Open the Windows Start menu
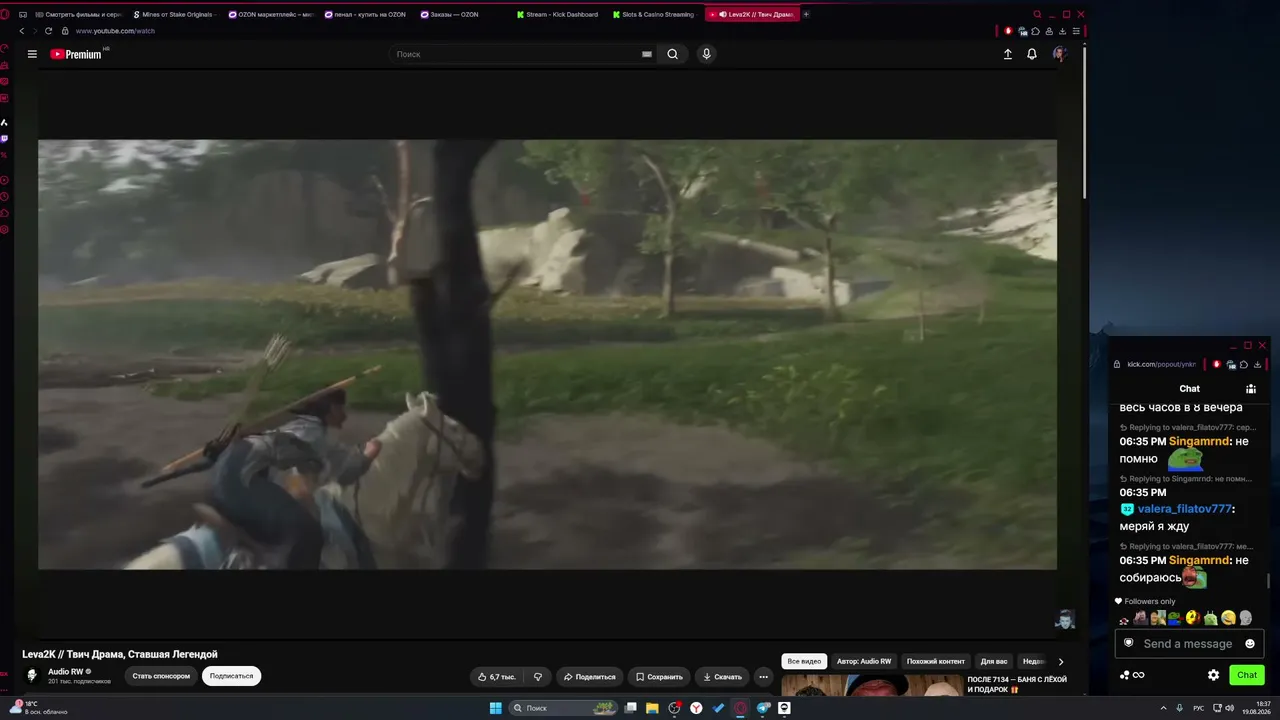The image size is (1280, 720). point(495,708)
